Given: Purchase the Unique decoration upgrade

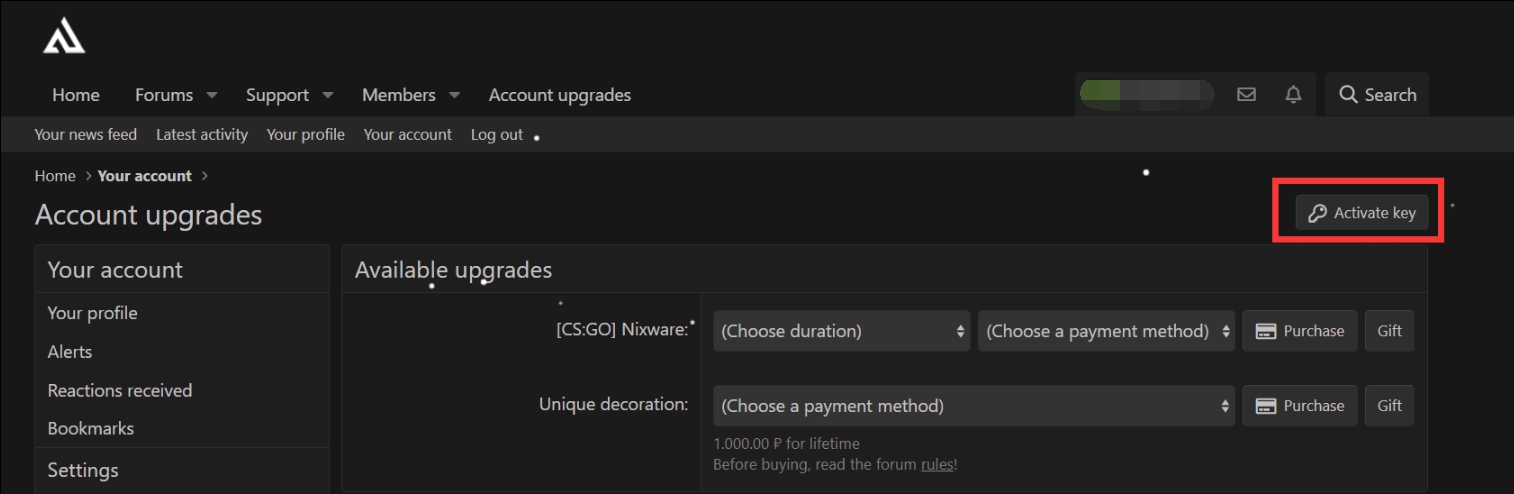Looking at the screenshot, I should pos(1299,406).
